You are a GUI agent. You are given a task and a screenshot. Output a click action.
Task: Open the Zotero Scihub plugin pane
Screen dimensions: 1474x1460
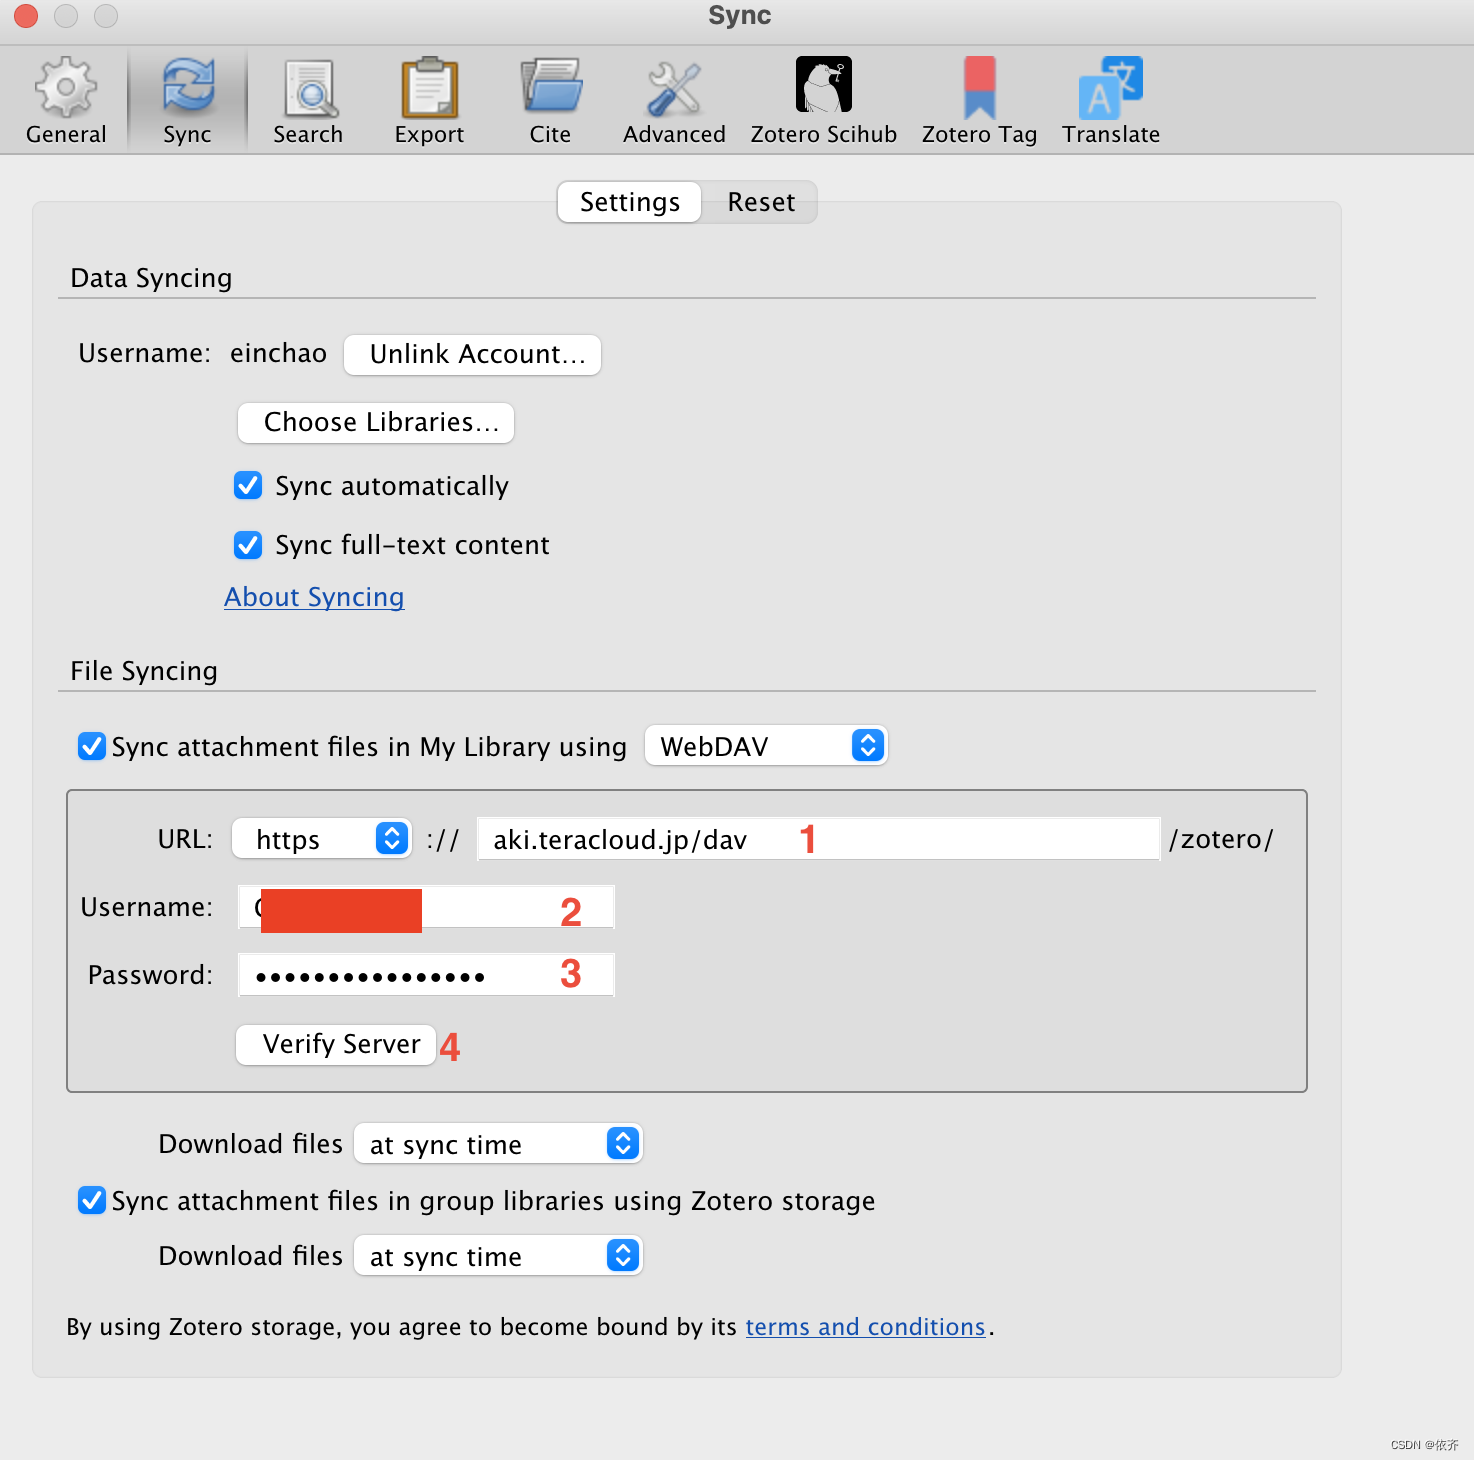(824, 101)
